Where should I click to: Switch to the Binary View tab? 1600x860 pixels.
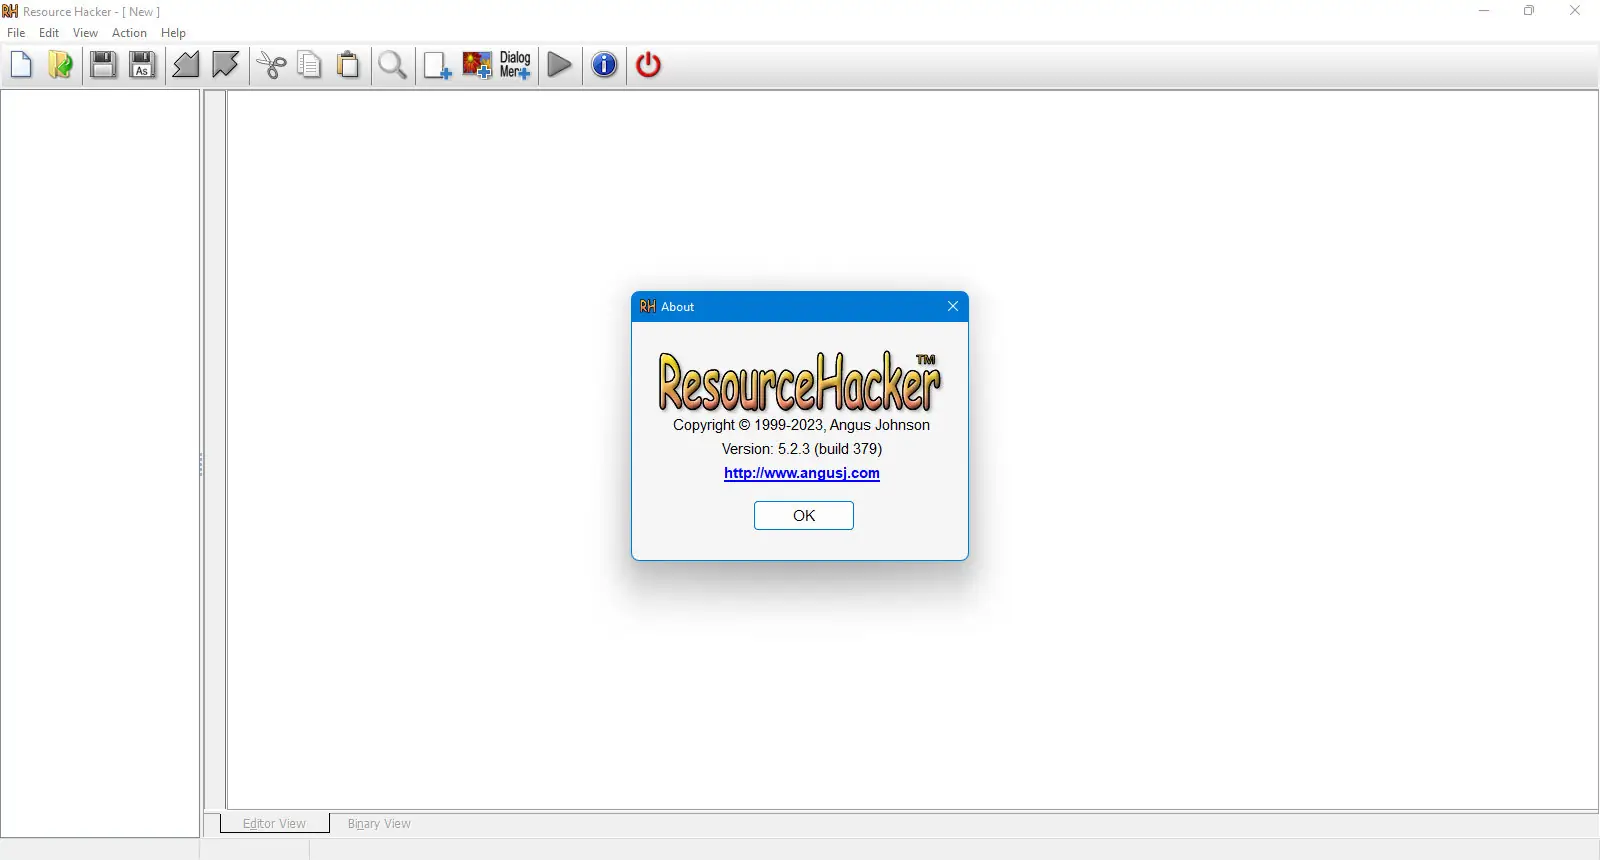[379, 824]
